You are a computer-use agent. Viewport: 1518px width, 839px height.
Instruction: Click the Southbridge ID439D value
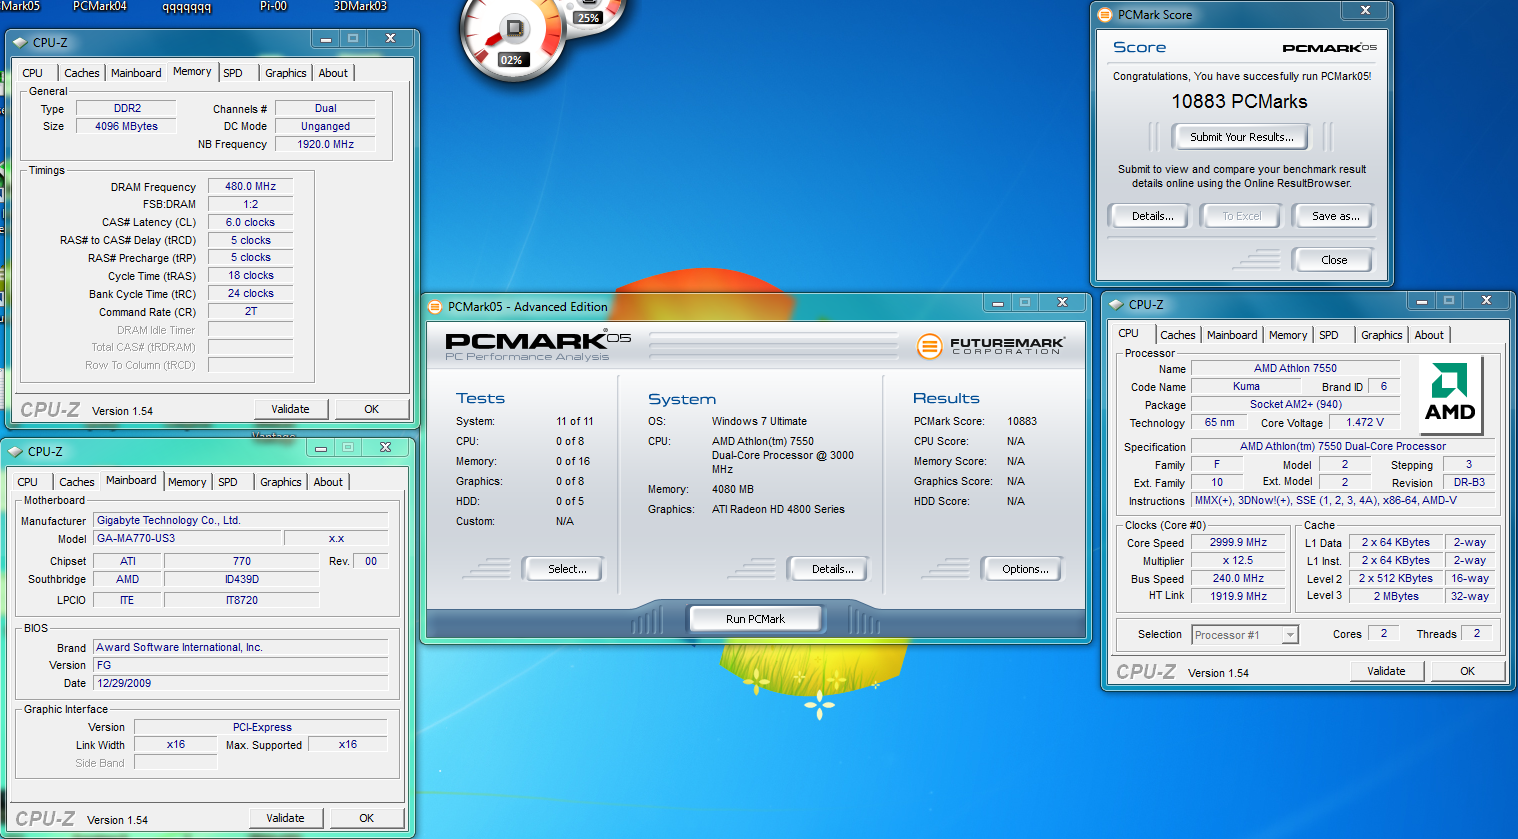coord(241,579)
